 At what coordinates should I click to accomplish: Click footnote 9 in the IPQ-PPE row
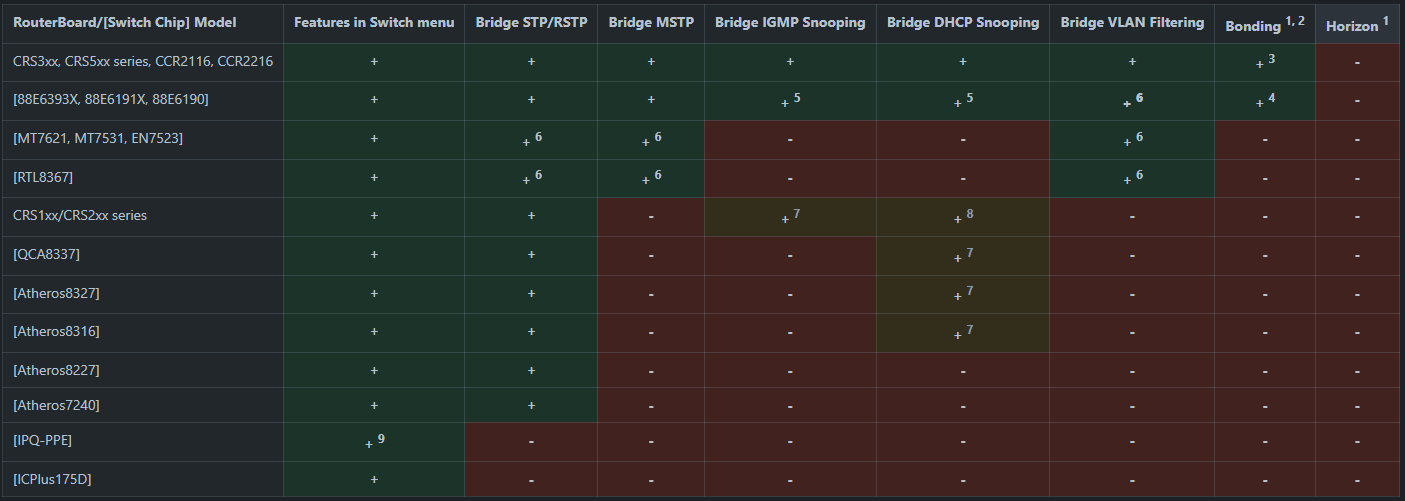point(381,437)
